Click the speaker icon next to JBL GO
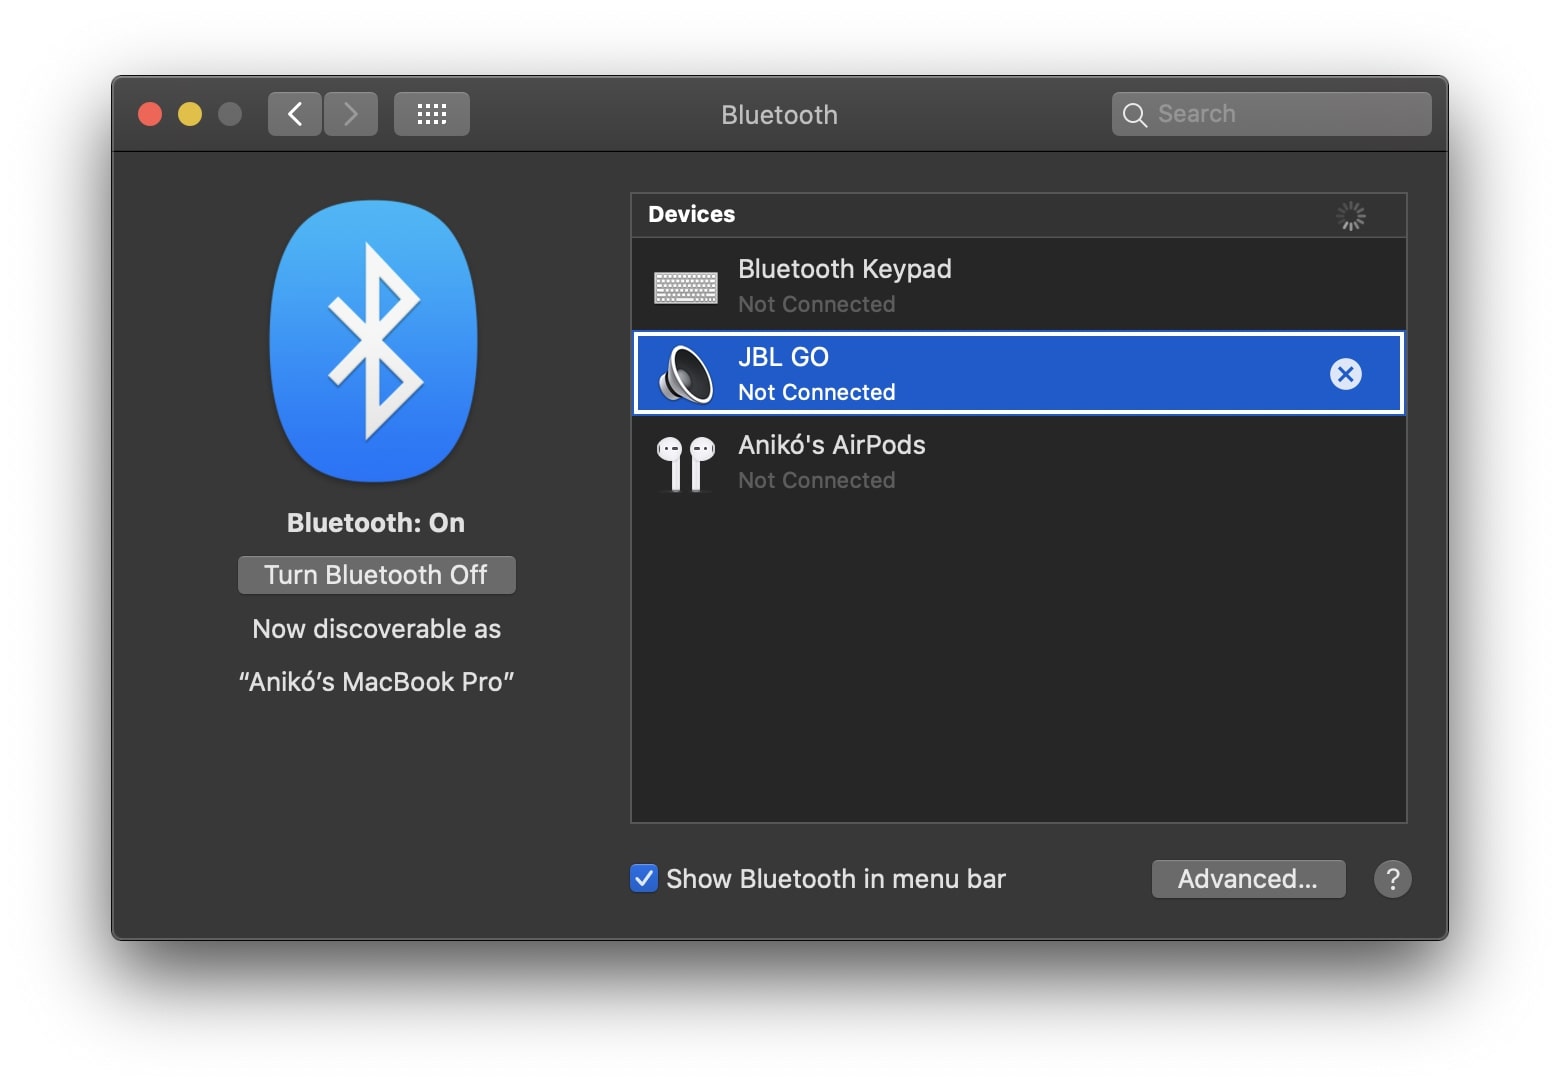This screenshot has height=1088, width=1560. [x=684, y=373]
